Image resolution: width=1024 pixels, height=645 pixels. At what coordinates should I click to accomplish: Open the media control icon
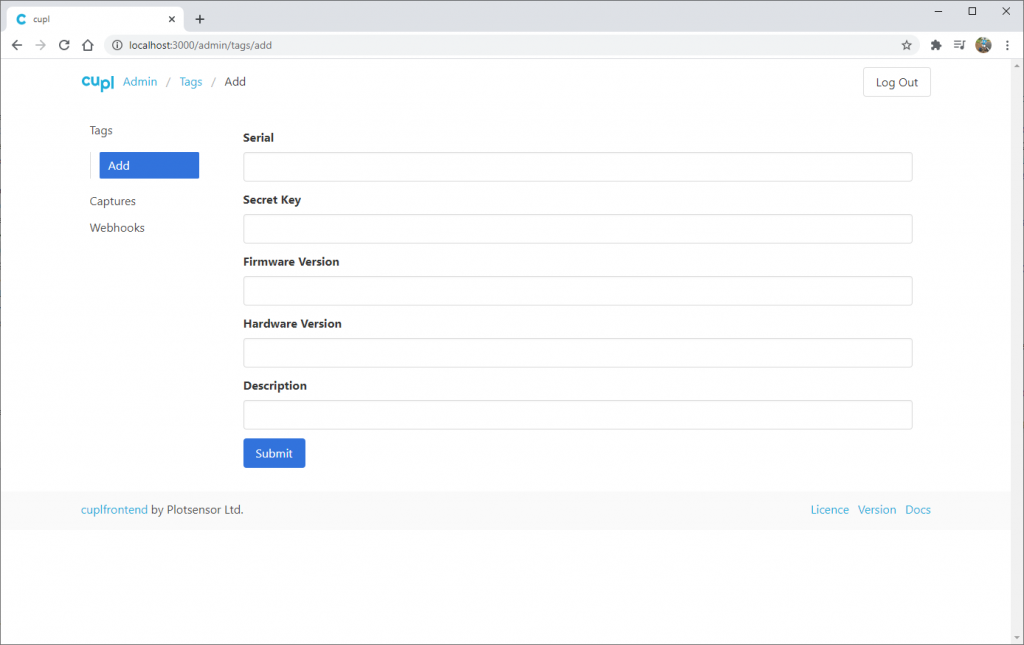(x=959, y=45)
